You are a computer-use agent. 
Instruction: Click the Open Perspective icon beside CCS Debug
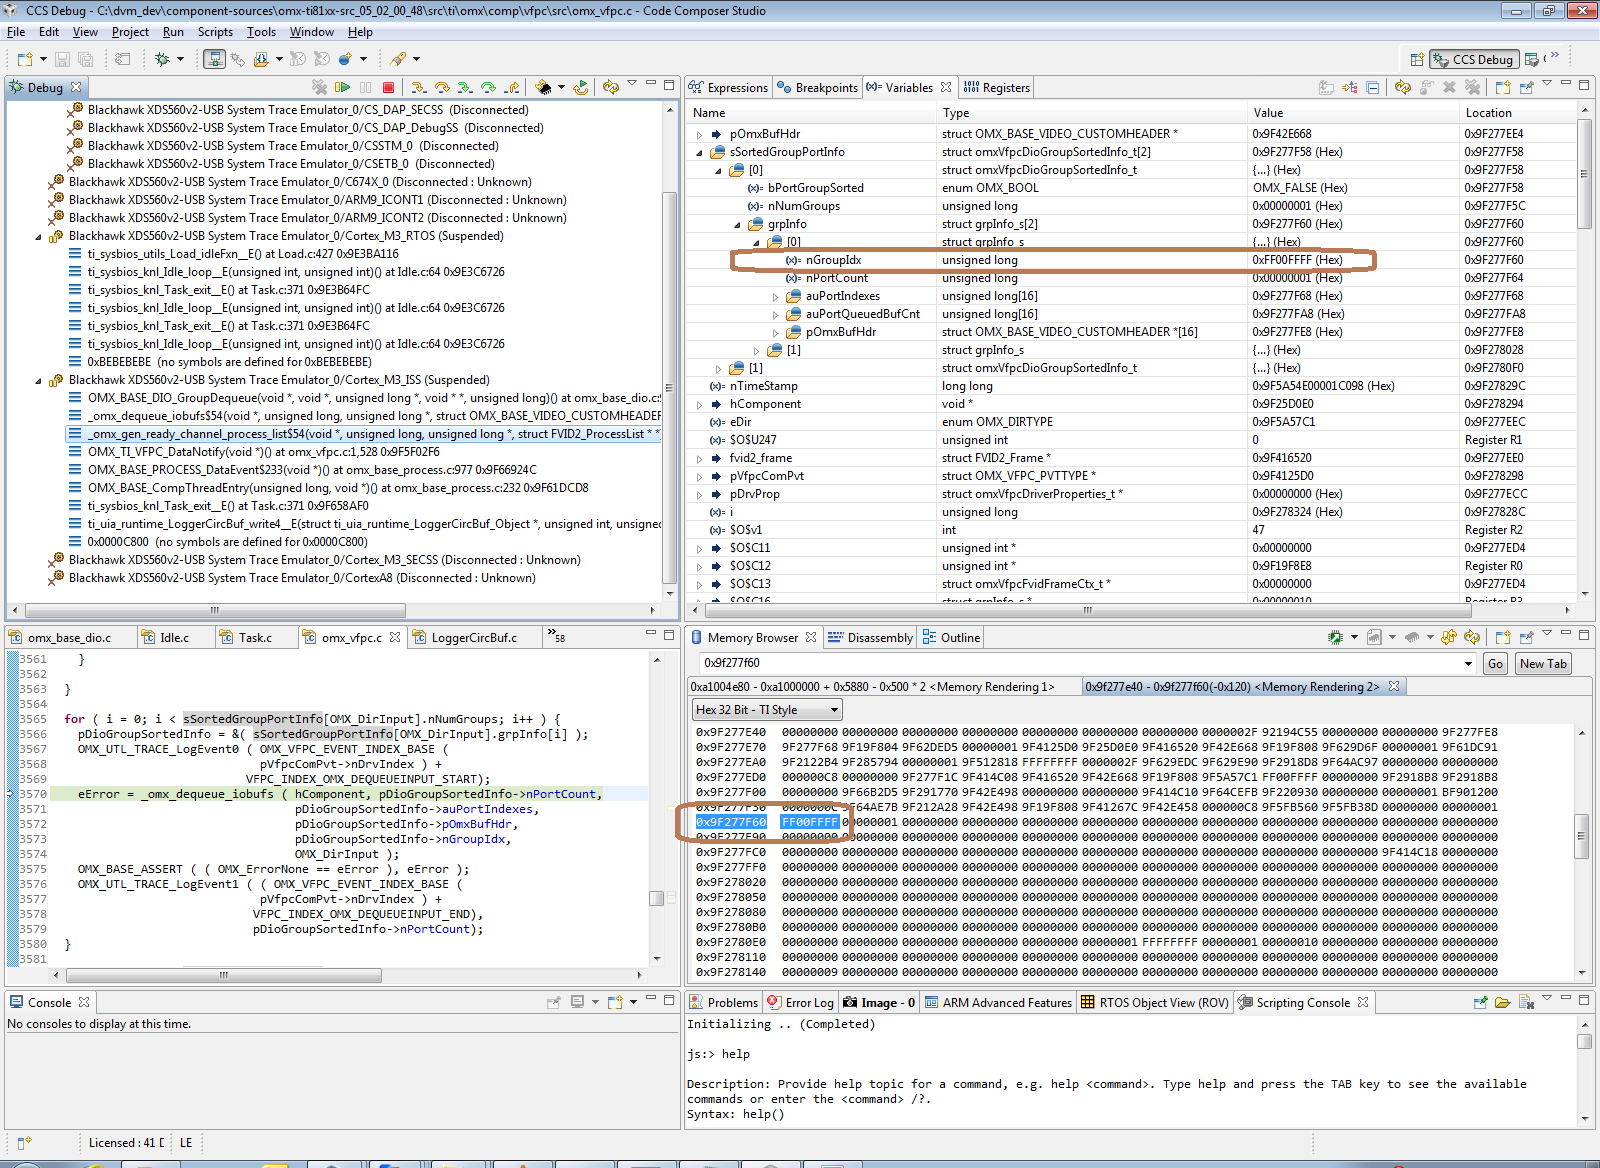1416,60
